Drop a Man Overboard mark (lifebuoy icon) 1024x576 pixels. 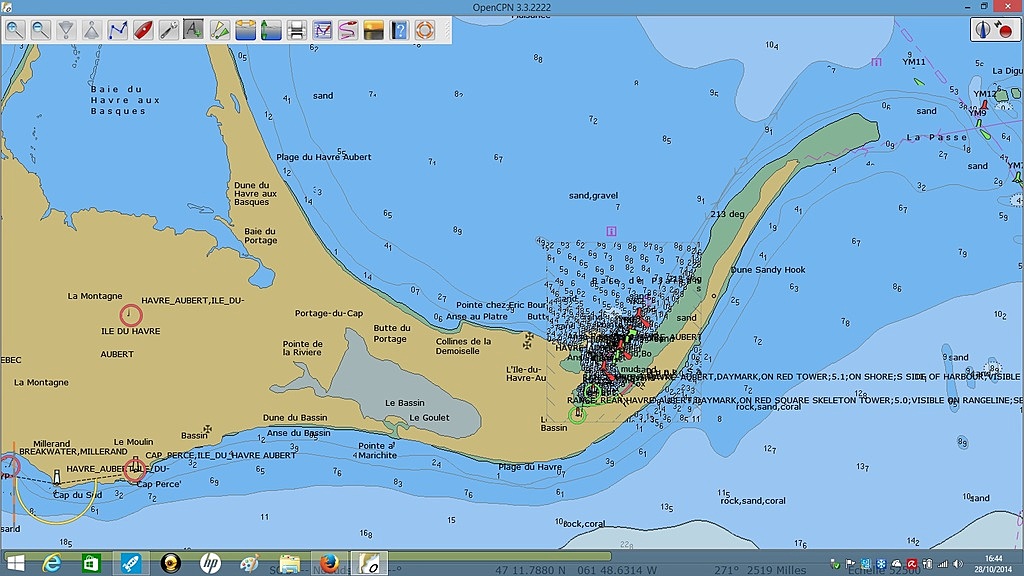[x=424, y=30]
